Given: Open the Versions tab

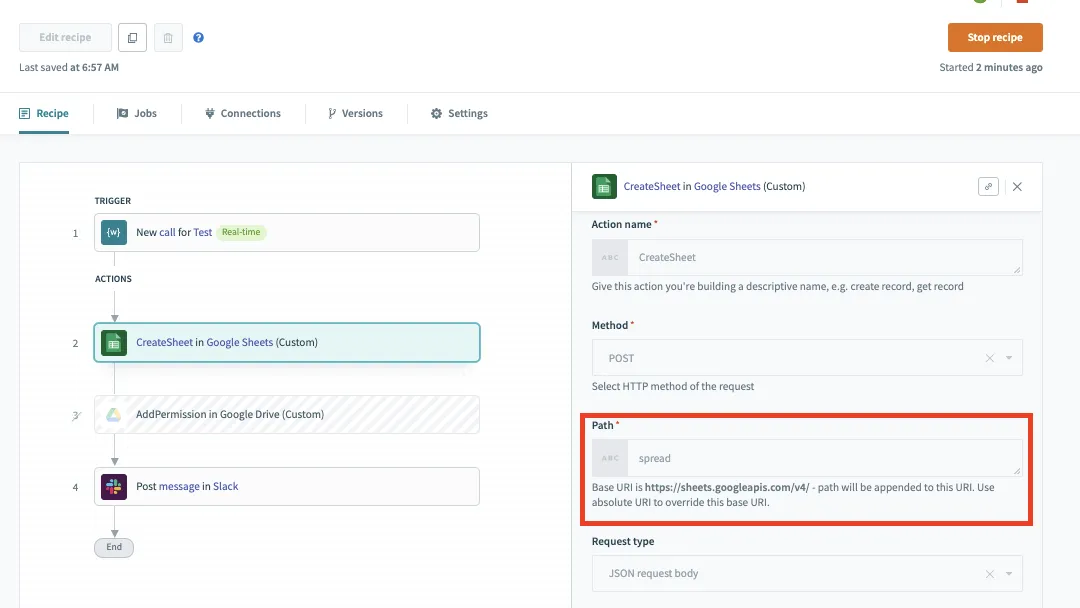Looking at the screenshot, I should click(x=355, y=114).
